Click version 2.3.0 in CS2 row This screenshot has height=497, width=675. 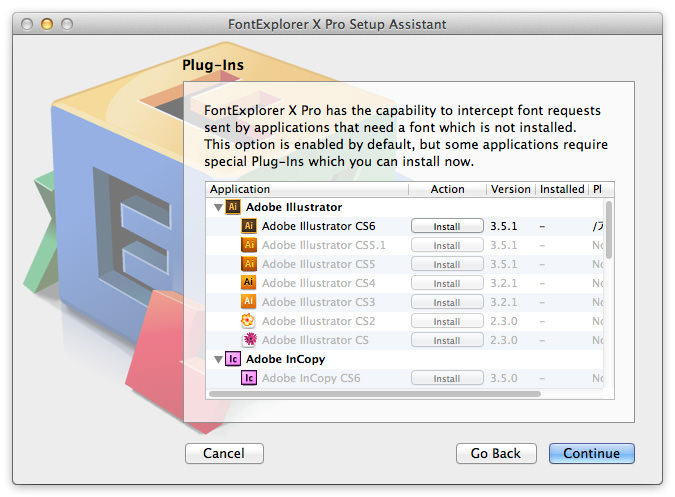504,321
